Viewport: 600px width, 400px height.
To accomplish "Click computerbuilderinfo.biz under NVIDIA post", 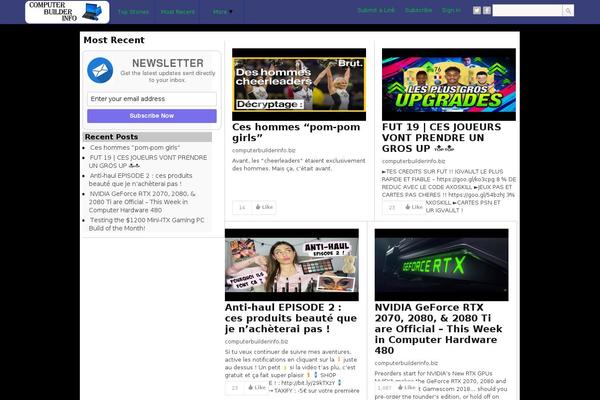I will click(x=406, y=363).
